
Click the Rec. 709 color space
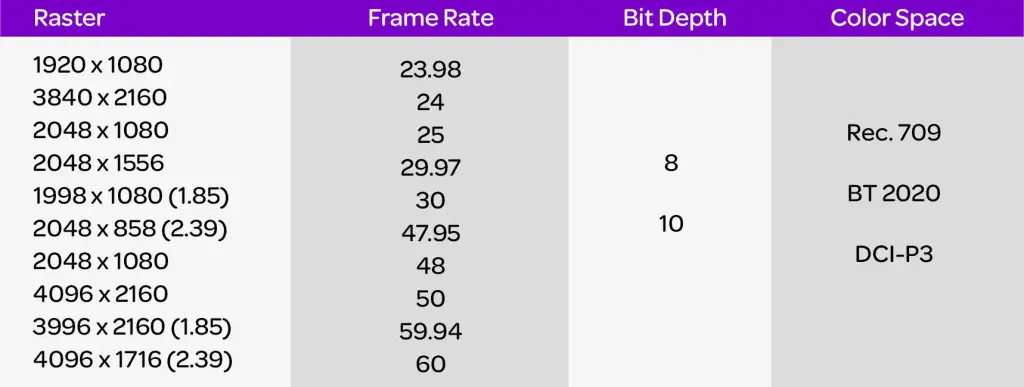(893, 132)
